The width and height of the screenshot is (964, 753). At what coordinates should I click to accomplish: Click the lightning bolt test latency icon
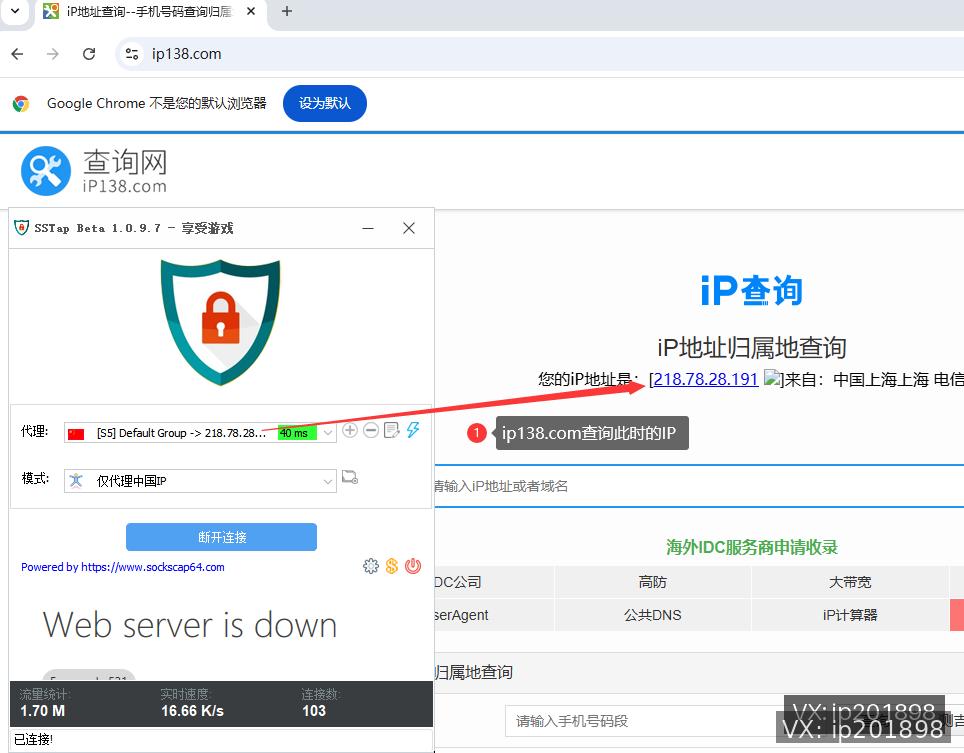pyautogui.click(x=413, y=430)
